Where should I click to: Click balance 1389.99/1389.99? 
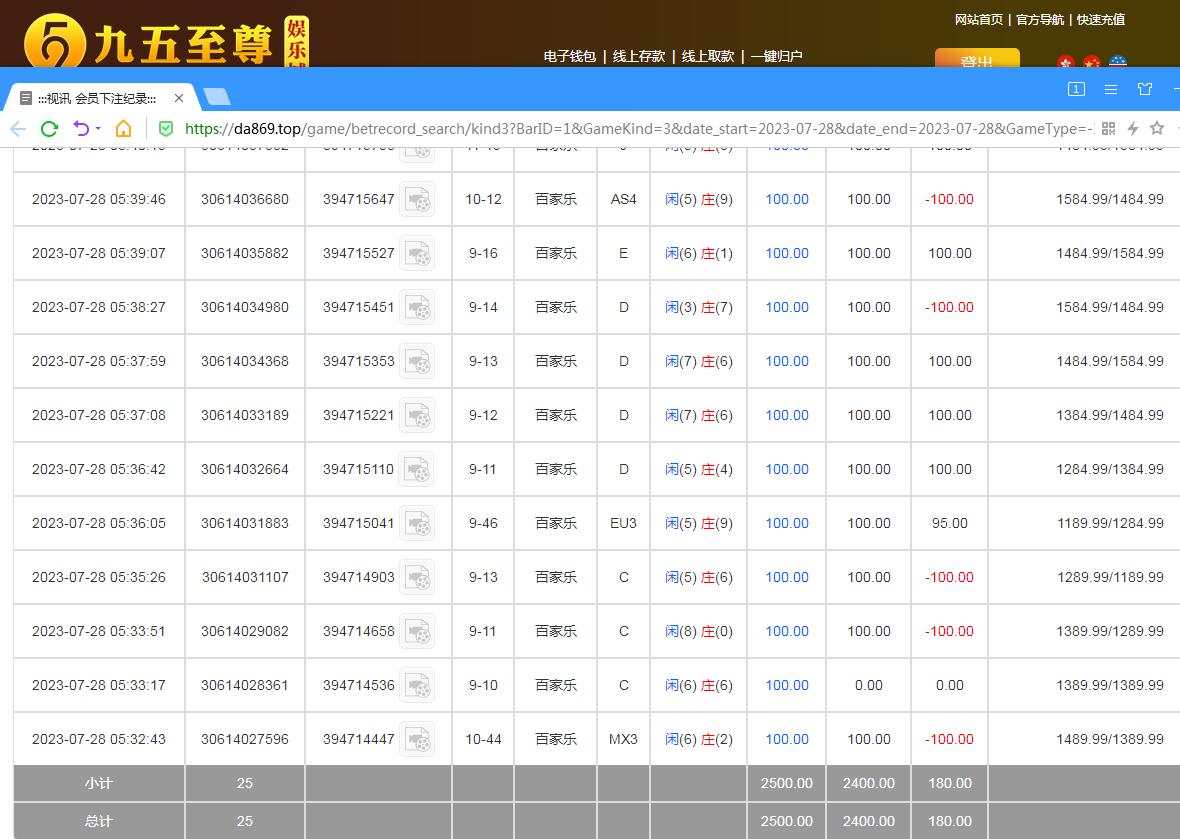click(x=1110, y=685)
